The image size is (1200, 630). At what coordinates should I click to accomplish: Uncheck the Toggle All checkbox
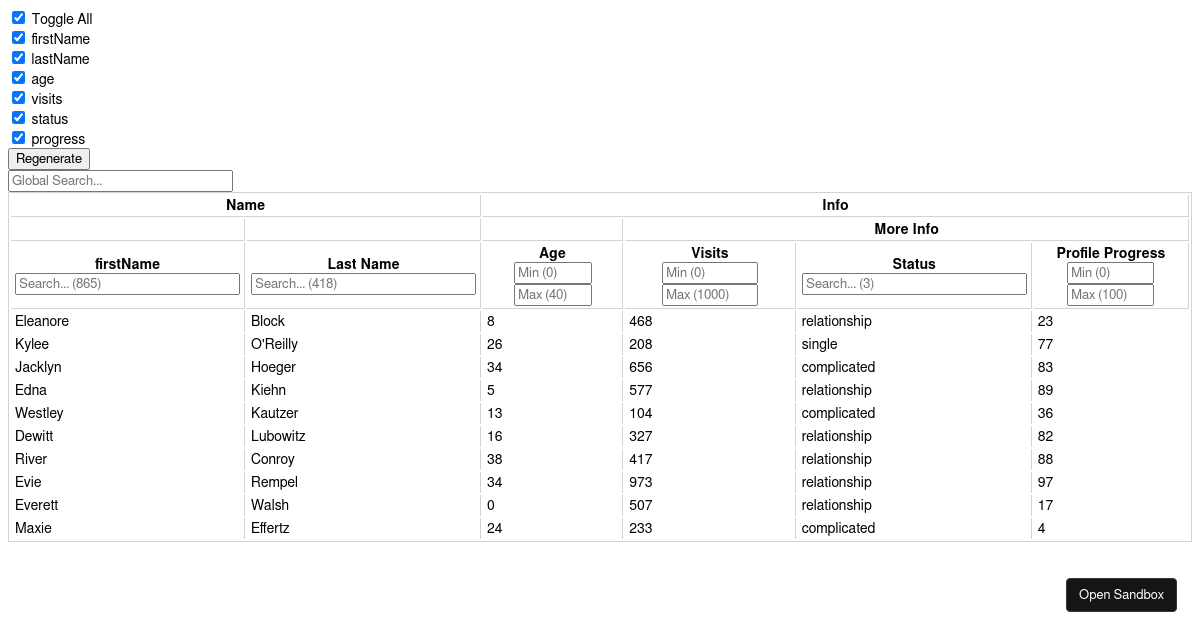(x=18, y=17)
